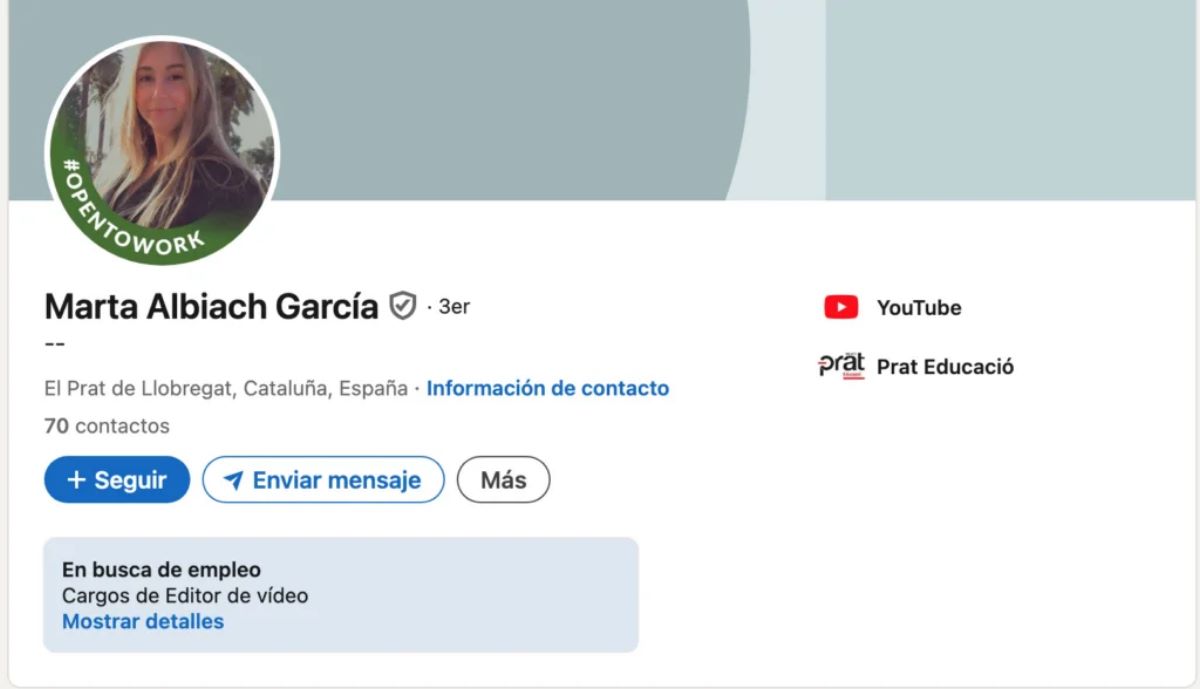This screenshot has width=1200, height=689.
Task: Click the paper plane icon in Enviar mensaje
Action: coord(233,481)
